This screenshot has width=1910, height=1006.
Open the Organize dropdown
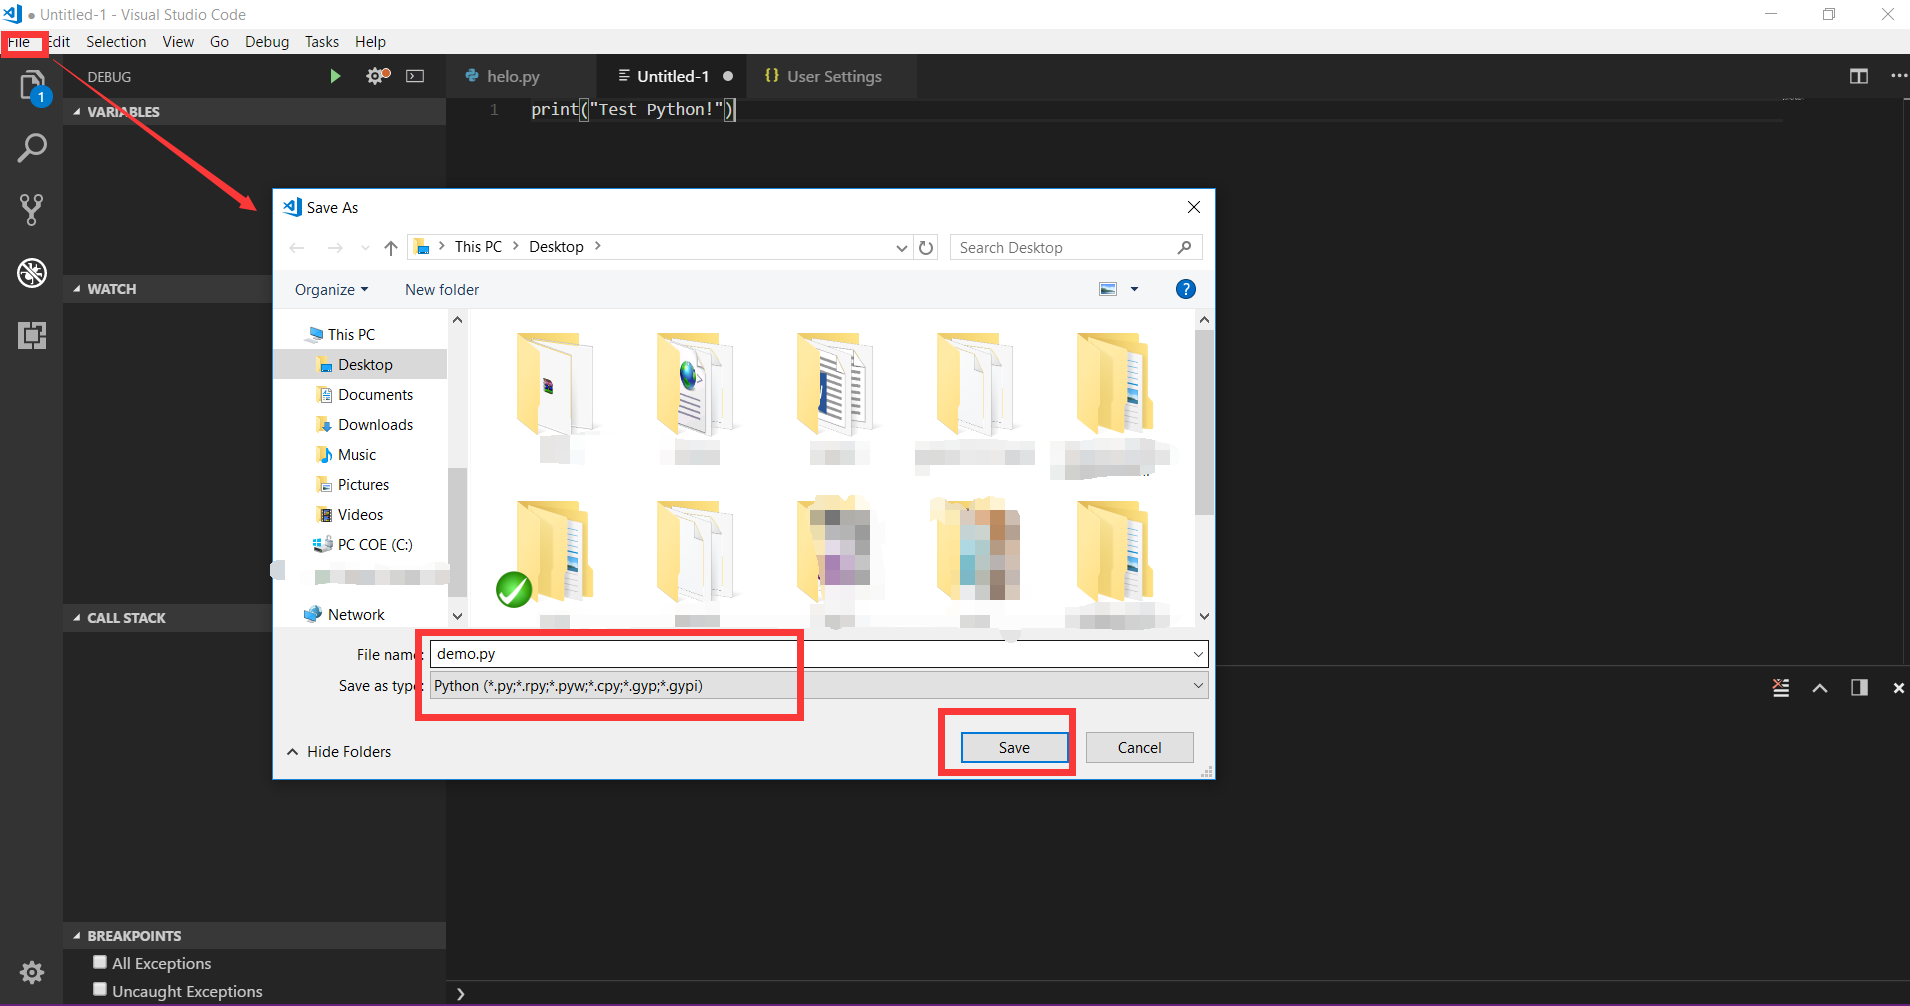coord(331,289)
